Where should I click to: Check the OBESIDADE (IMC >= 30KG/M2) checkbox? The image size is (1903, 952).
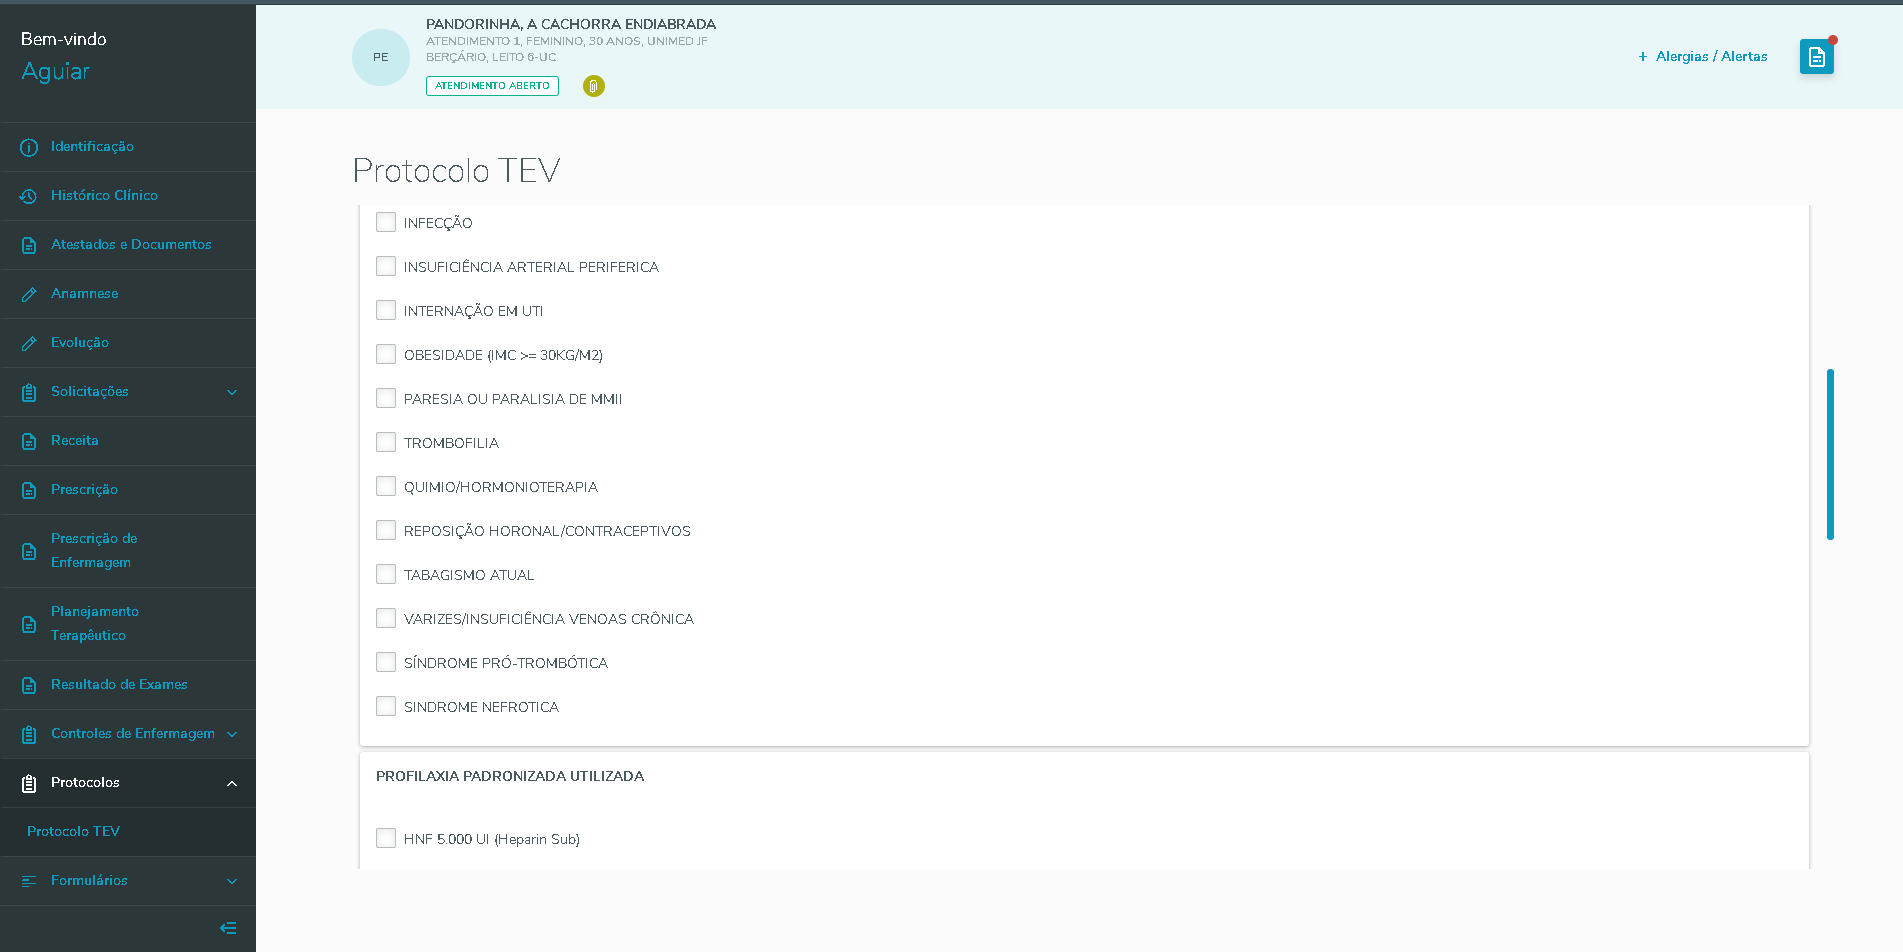pyautogui.click(x=386, y=354)
